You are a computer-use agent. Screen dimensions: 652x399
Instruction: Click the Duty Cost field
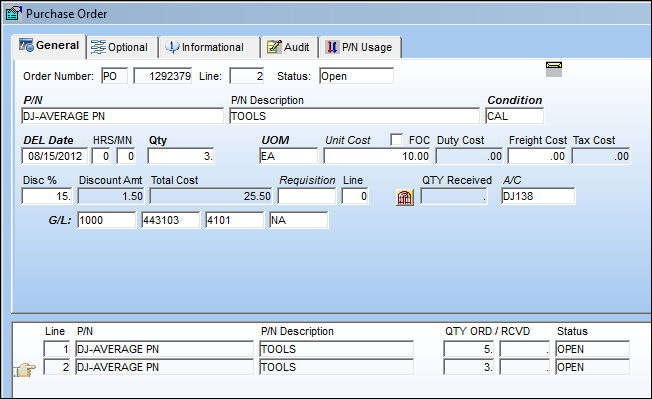click(x=469, y=156)
